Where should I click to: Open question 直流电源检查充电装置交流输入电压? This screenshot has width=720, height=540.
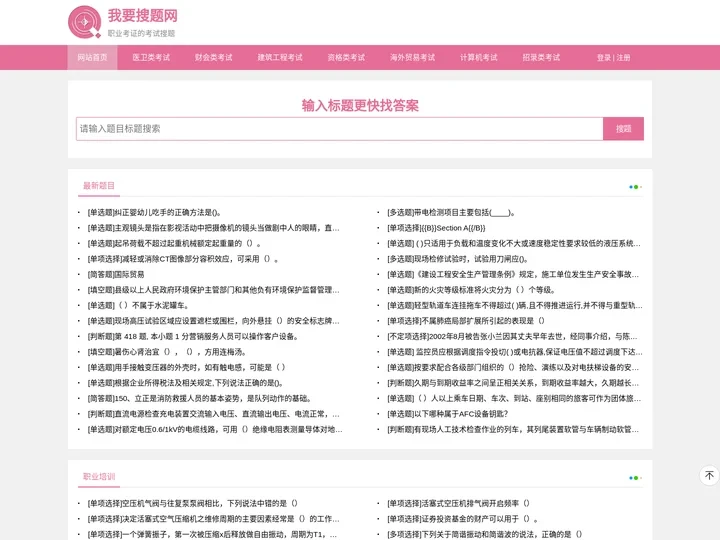(214, 414)
